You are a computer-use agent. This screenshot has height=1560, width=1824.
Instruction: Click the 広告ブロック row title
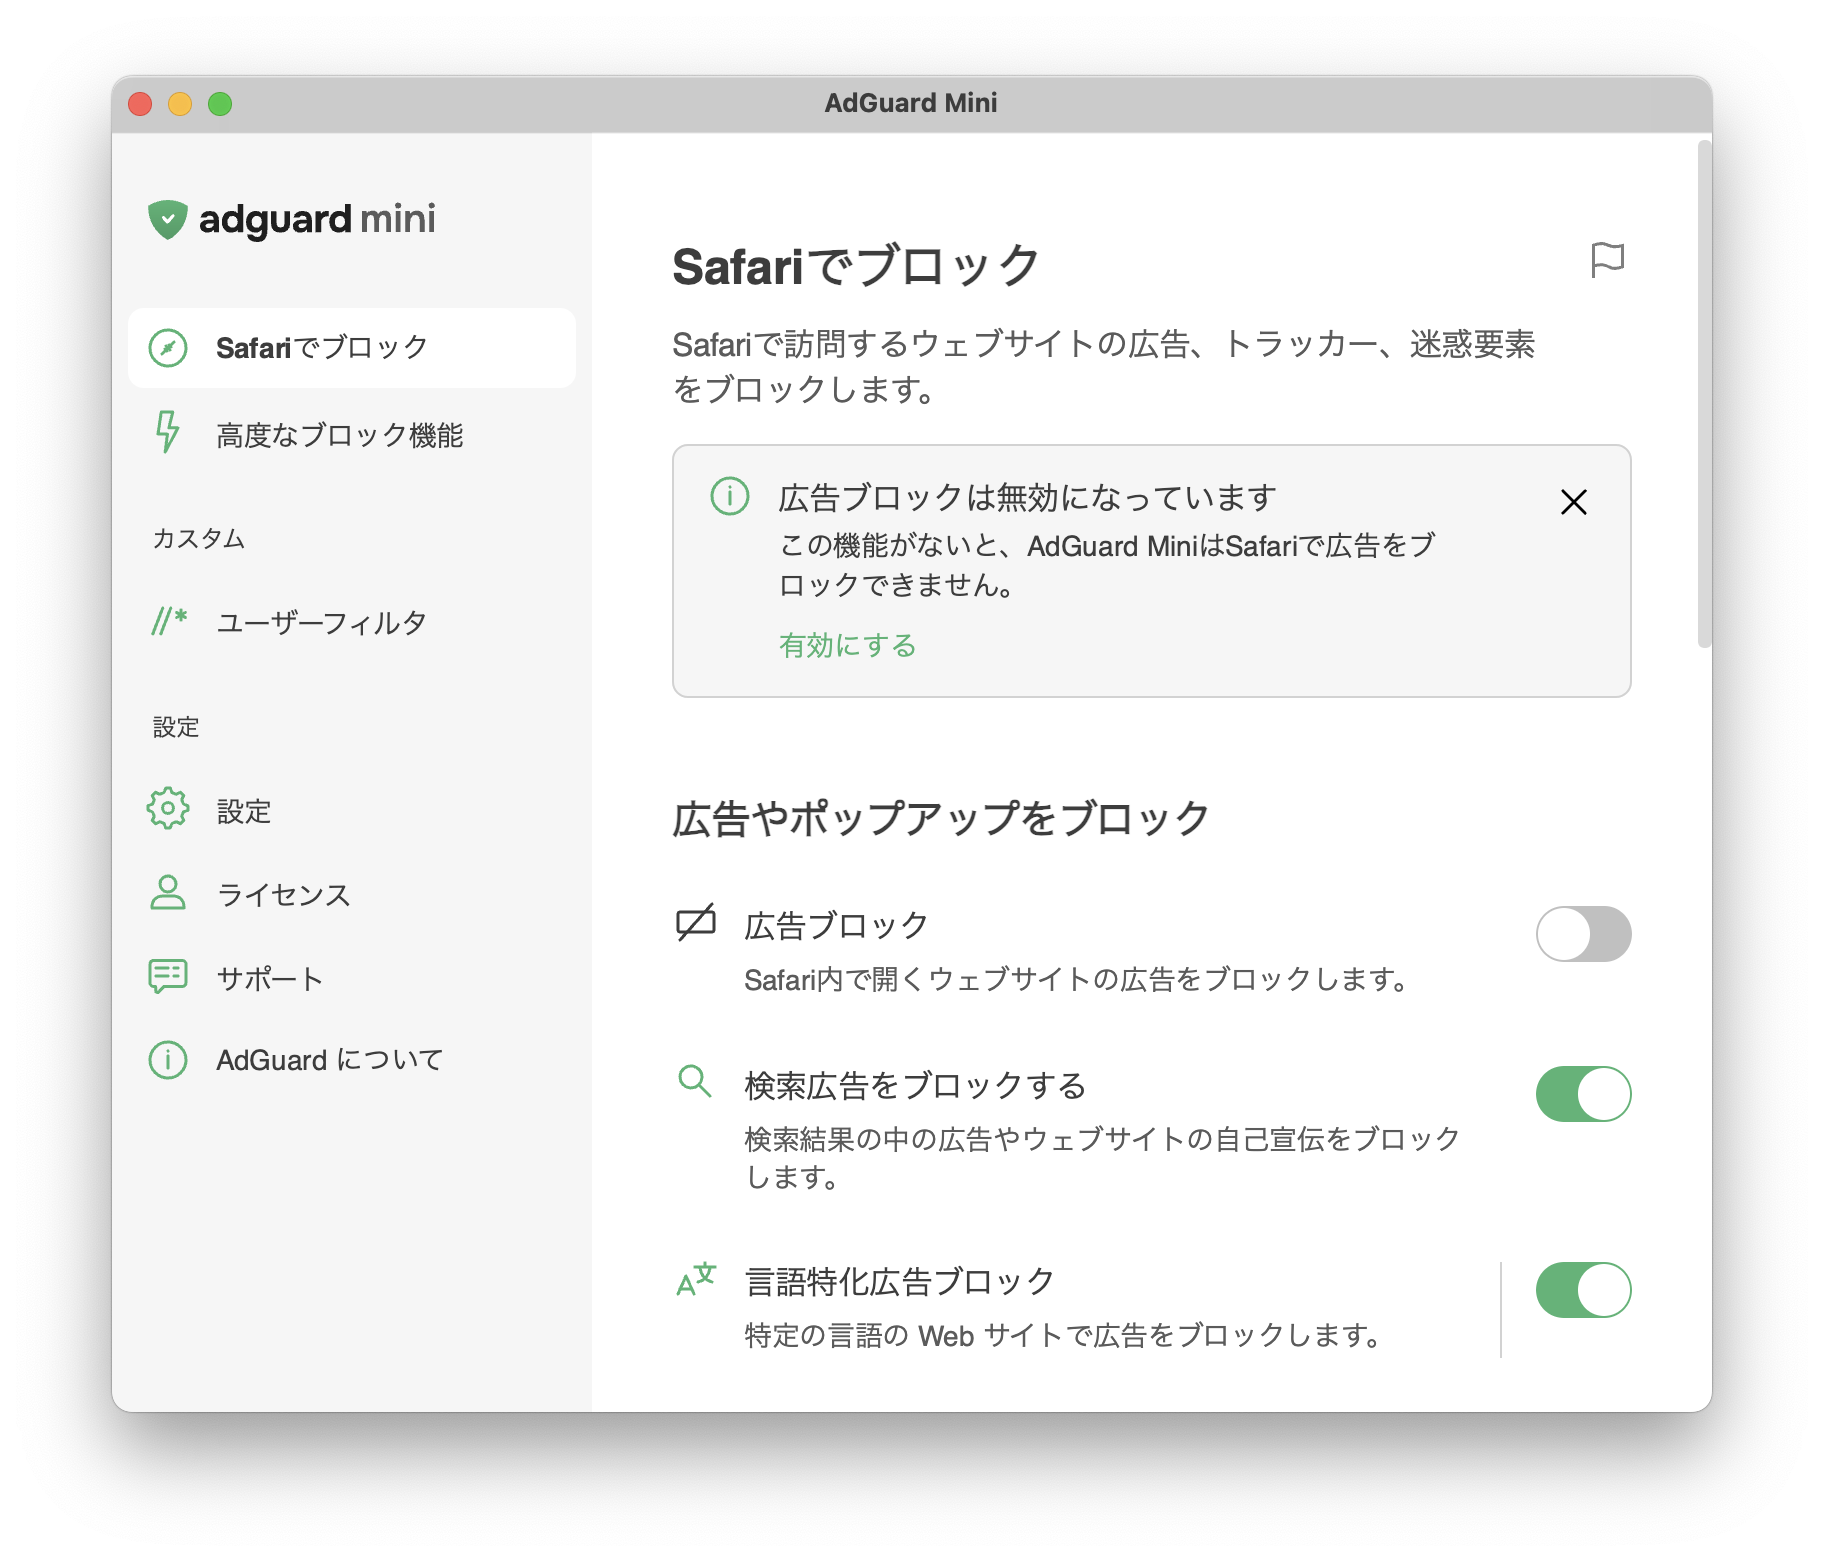(x=836, y=925)
